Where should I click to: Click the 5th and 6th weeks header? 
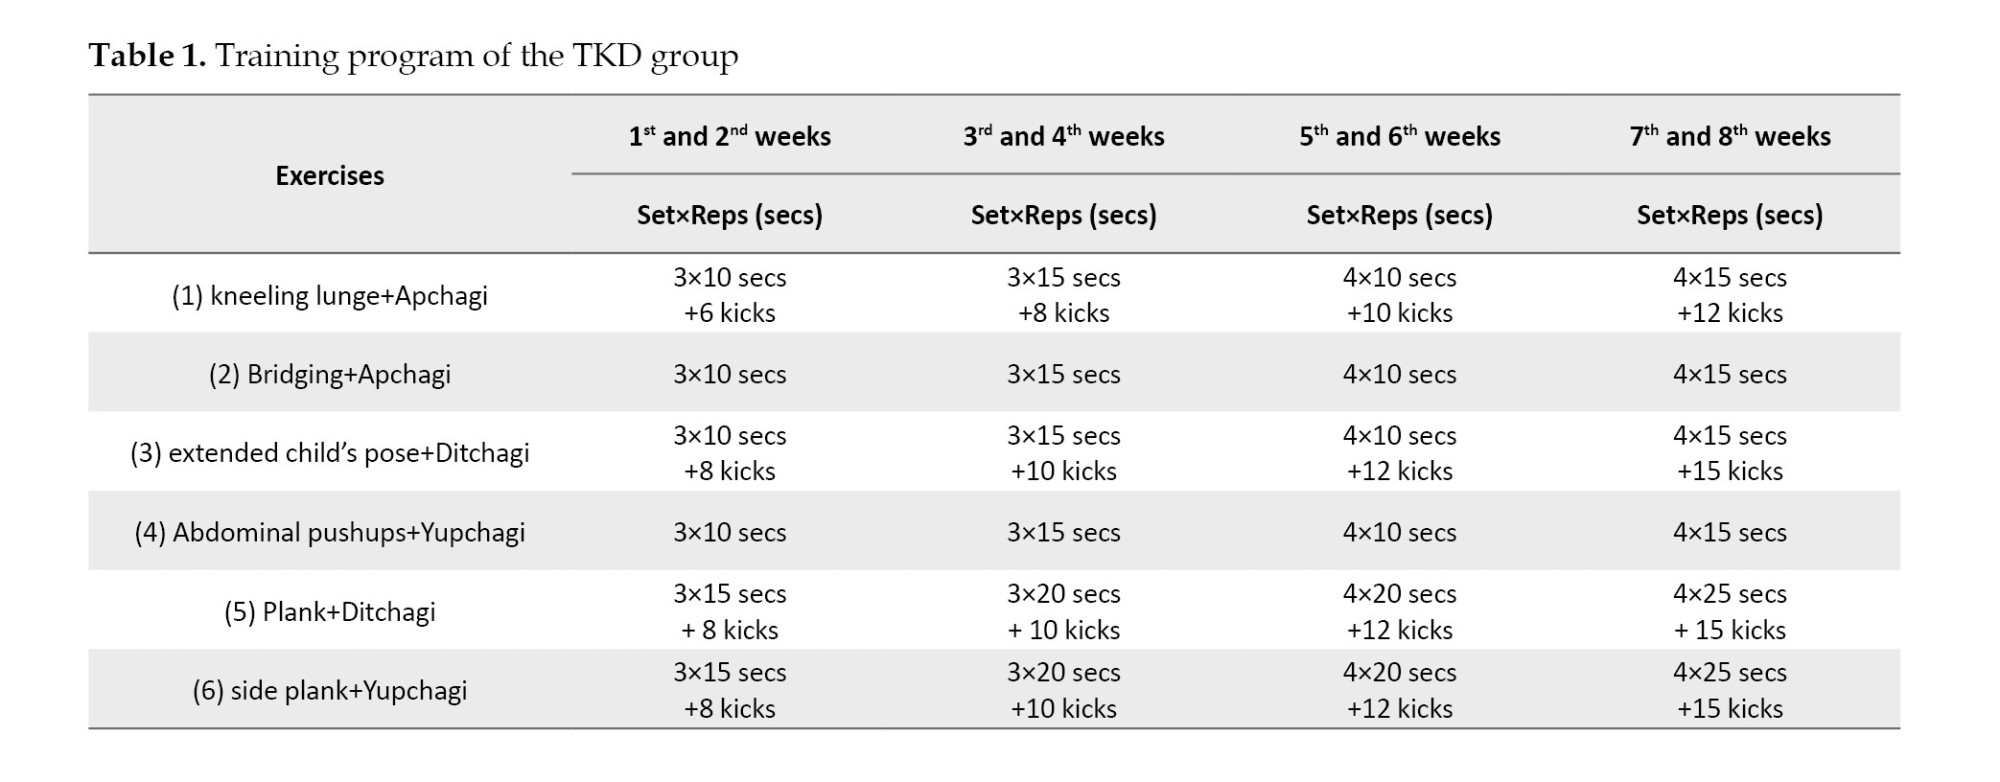tap(1399, 136)
